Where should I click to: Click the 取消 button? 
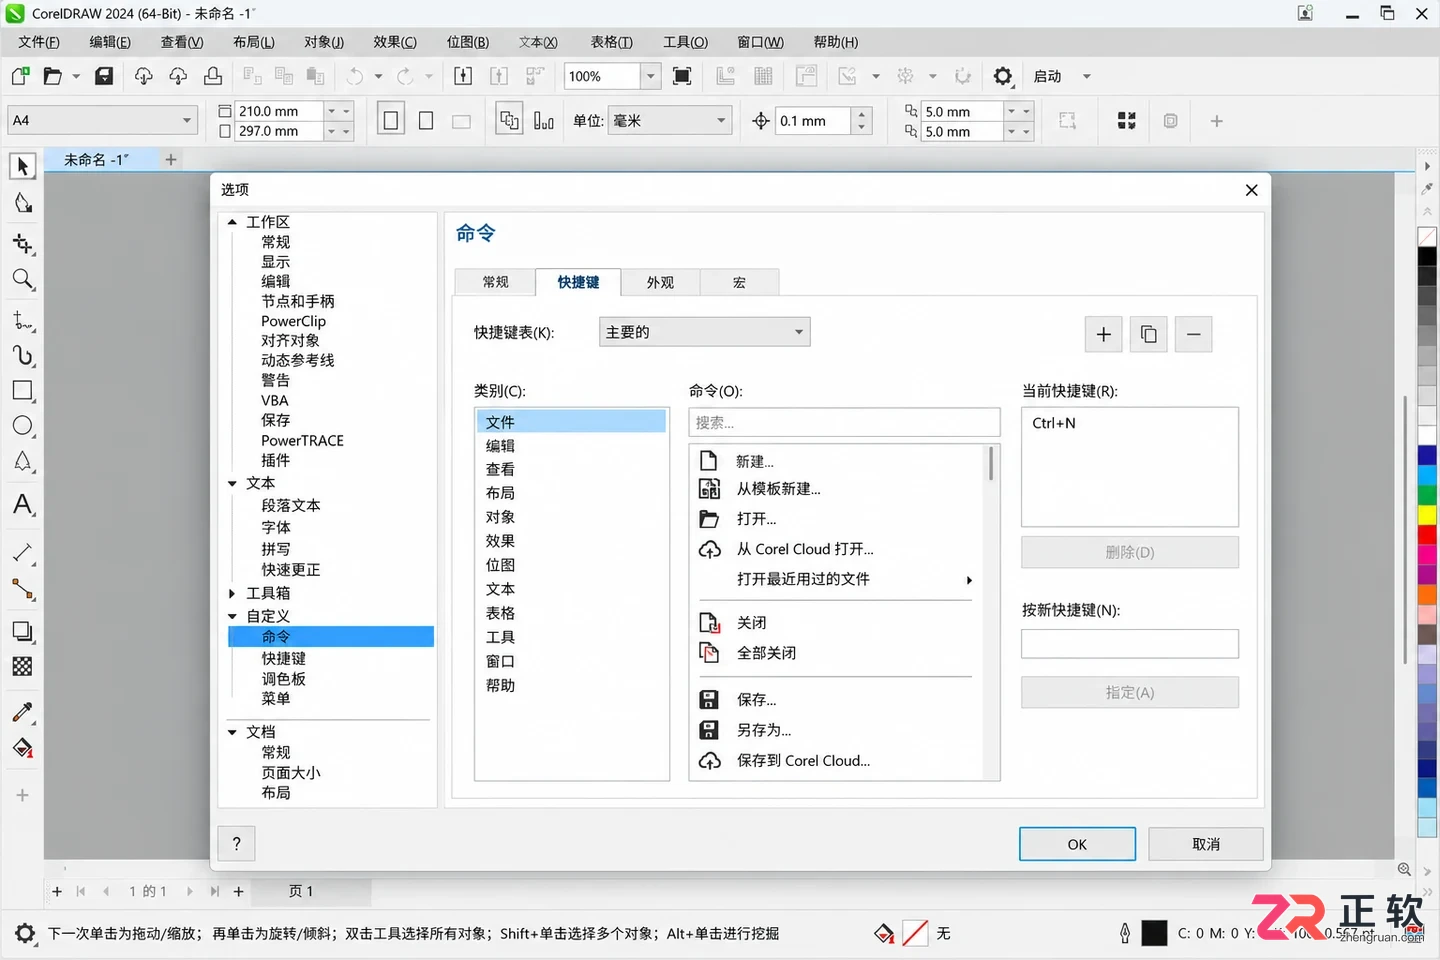[x=1206, y=844]
